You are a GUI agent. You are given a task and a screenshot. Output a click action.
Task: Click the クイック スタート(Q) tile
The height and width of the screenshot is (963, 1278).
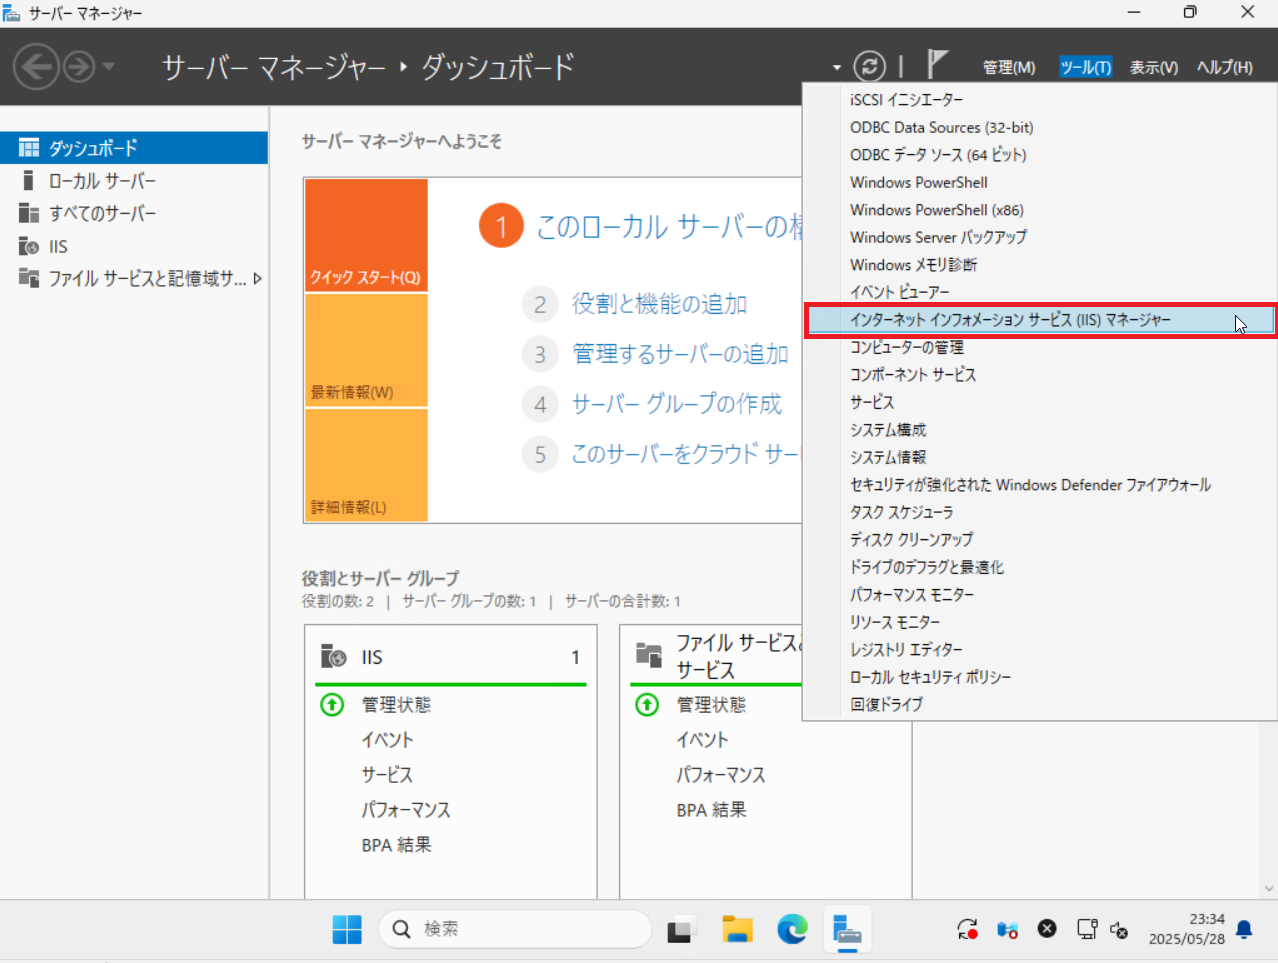click(366, 235)
